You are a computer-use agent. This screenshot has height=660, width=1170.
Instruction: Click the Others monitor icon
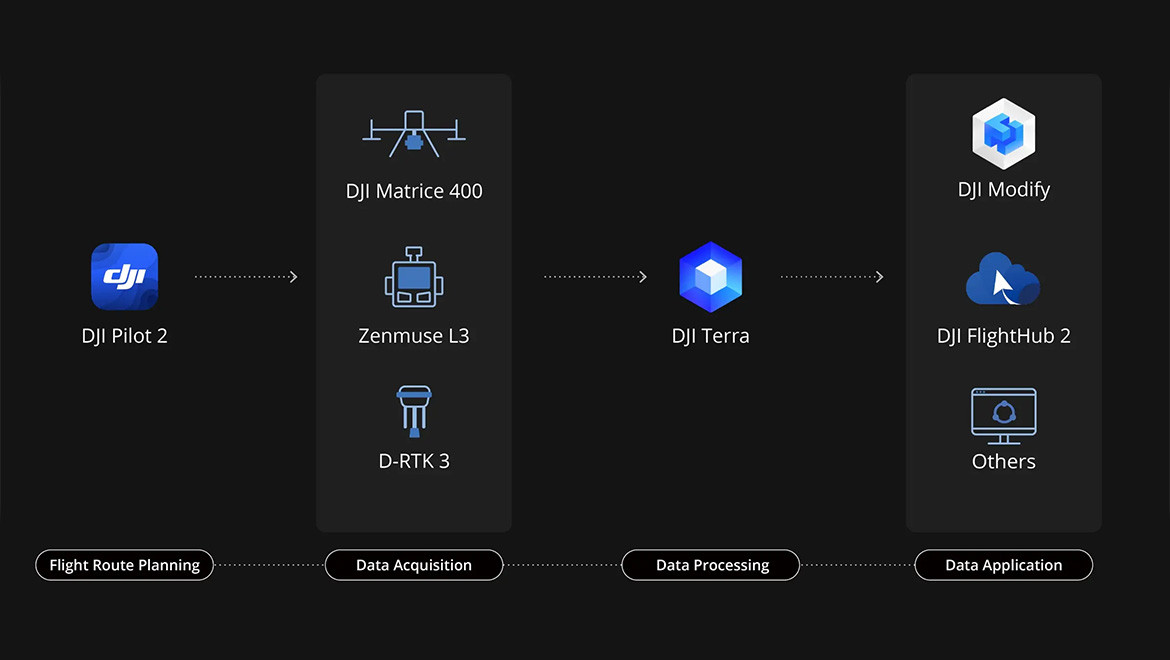[1004, 416]
